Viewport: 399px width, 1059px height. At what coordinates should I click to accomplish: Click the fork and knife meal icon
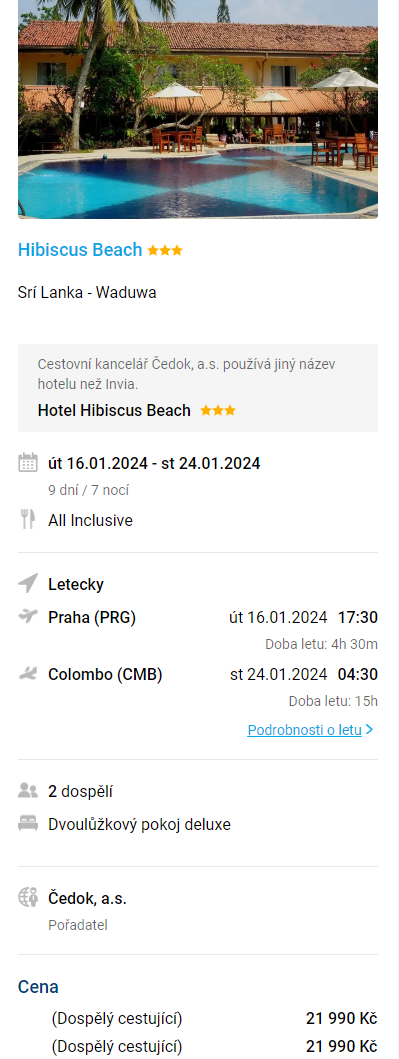click(28, 519)
